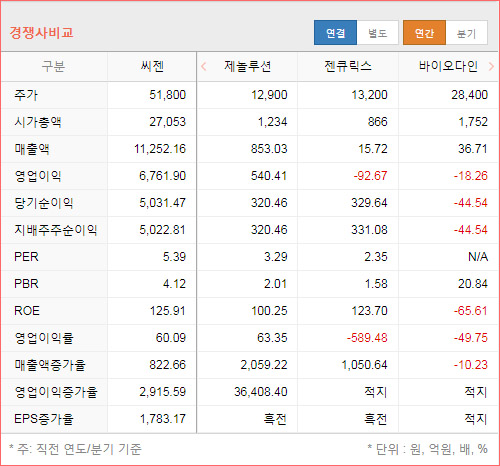Click 바이오다인 ROE value -65.61
Screen dimensions: 500x466
pyautogui.click(x=471, y=311)
